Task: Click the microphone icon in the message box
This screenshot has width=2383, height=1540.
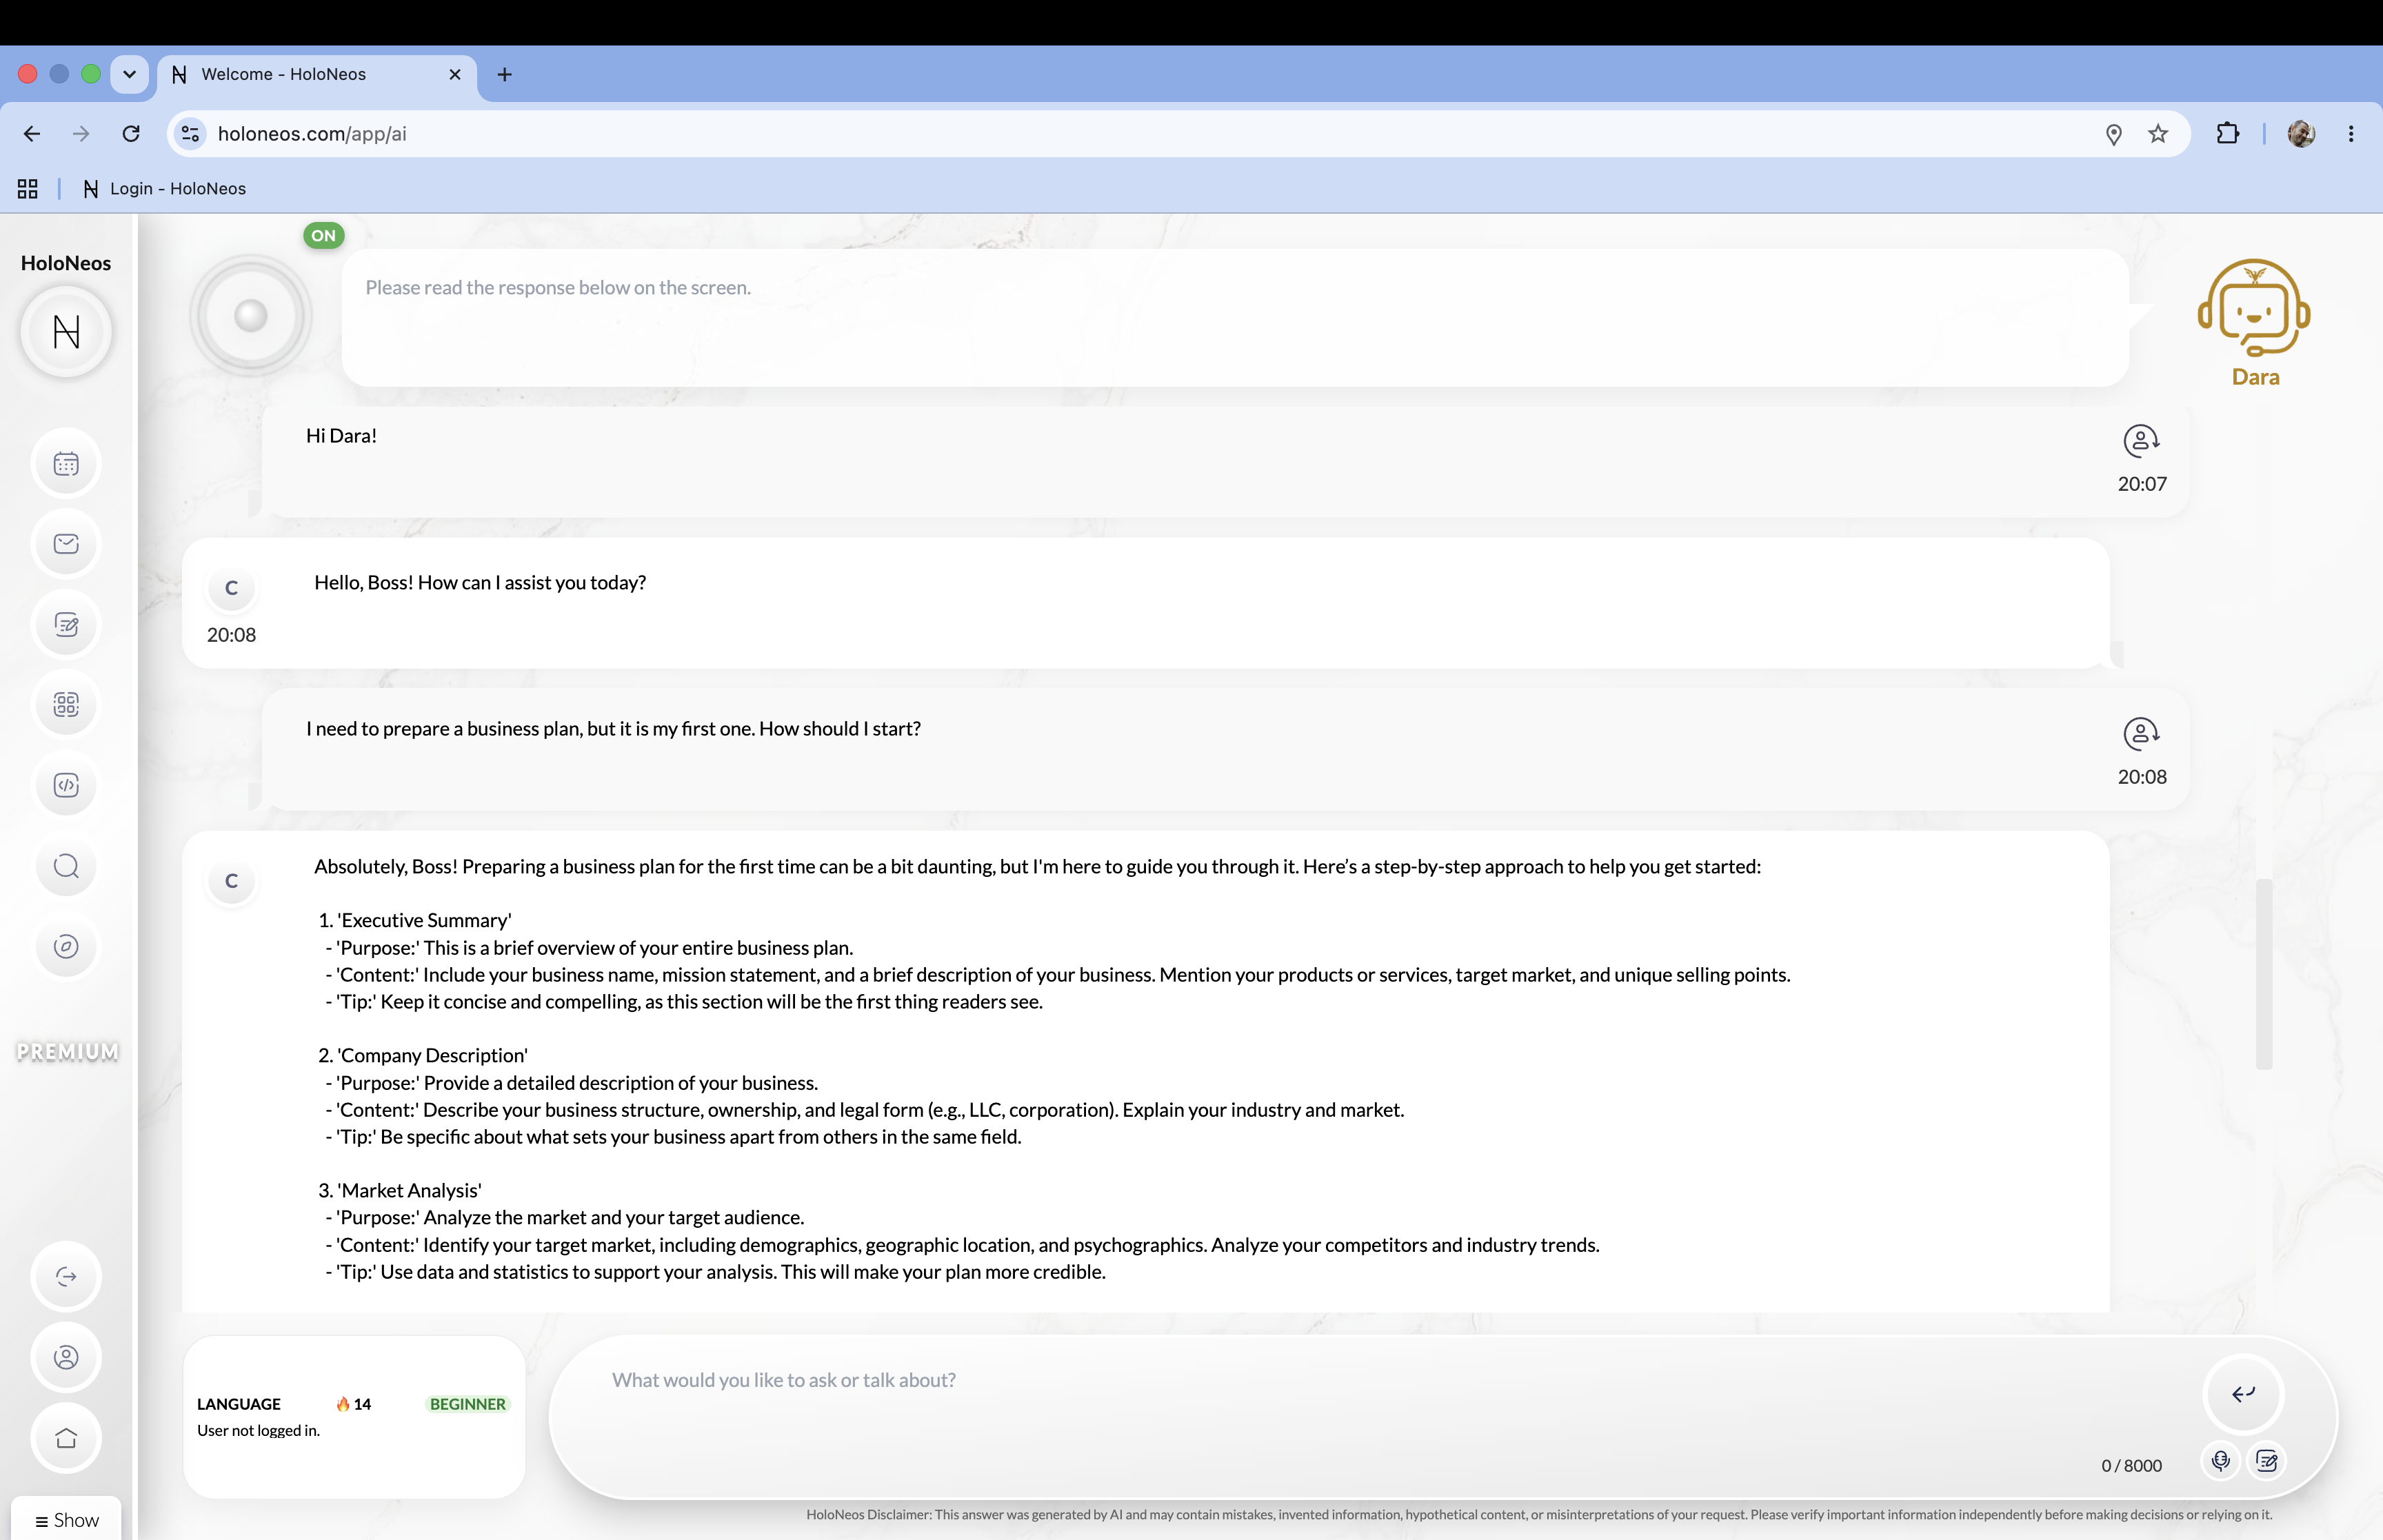Action: (2220, 1461)
